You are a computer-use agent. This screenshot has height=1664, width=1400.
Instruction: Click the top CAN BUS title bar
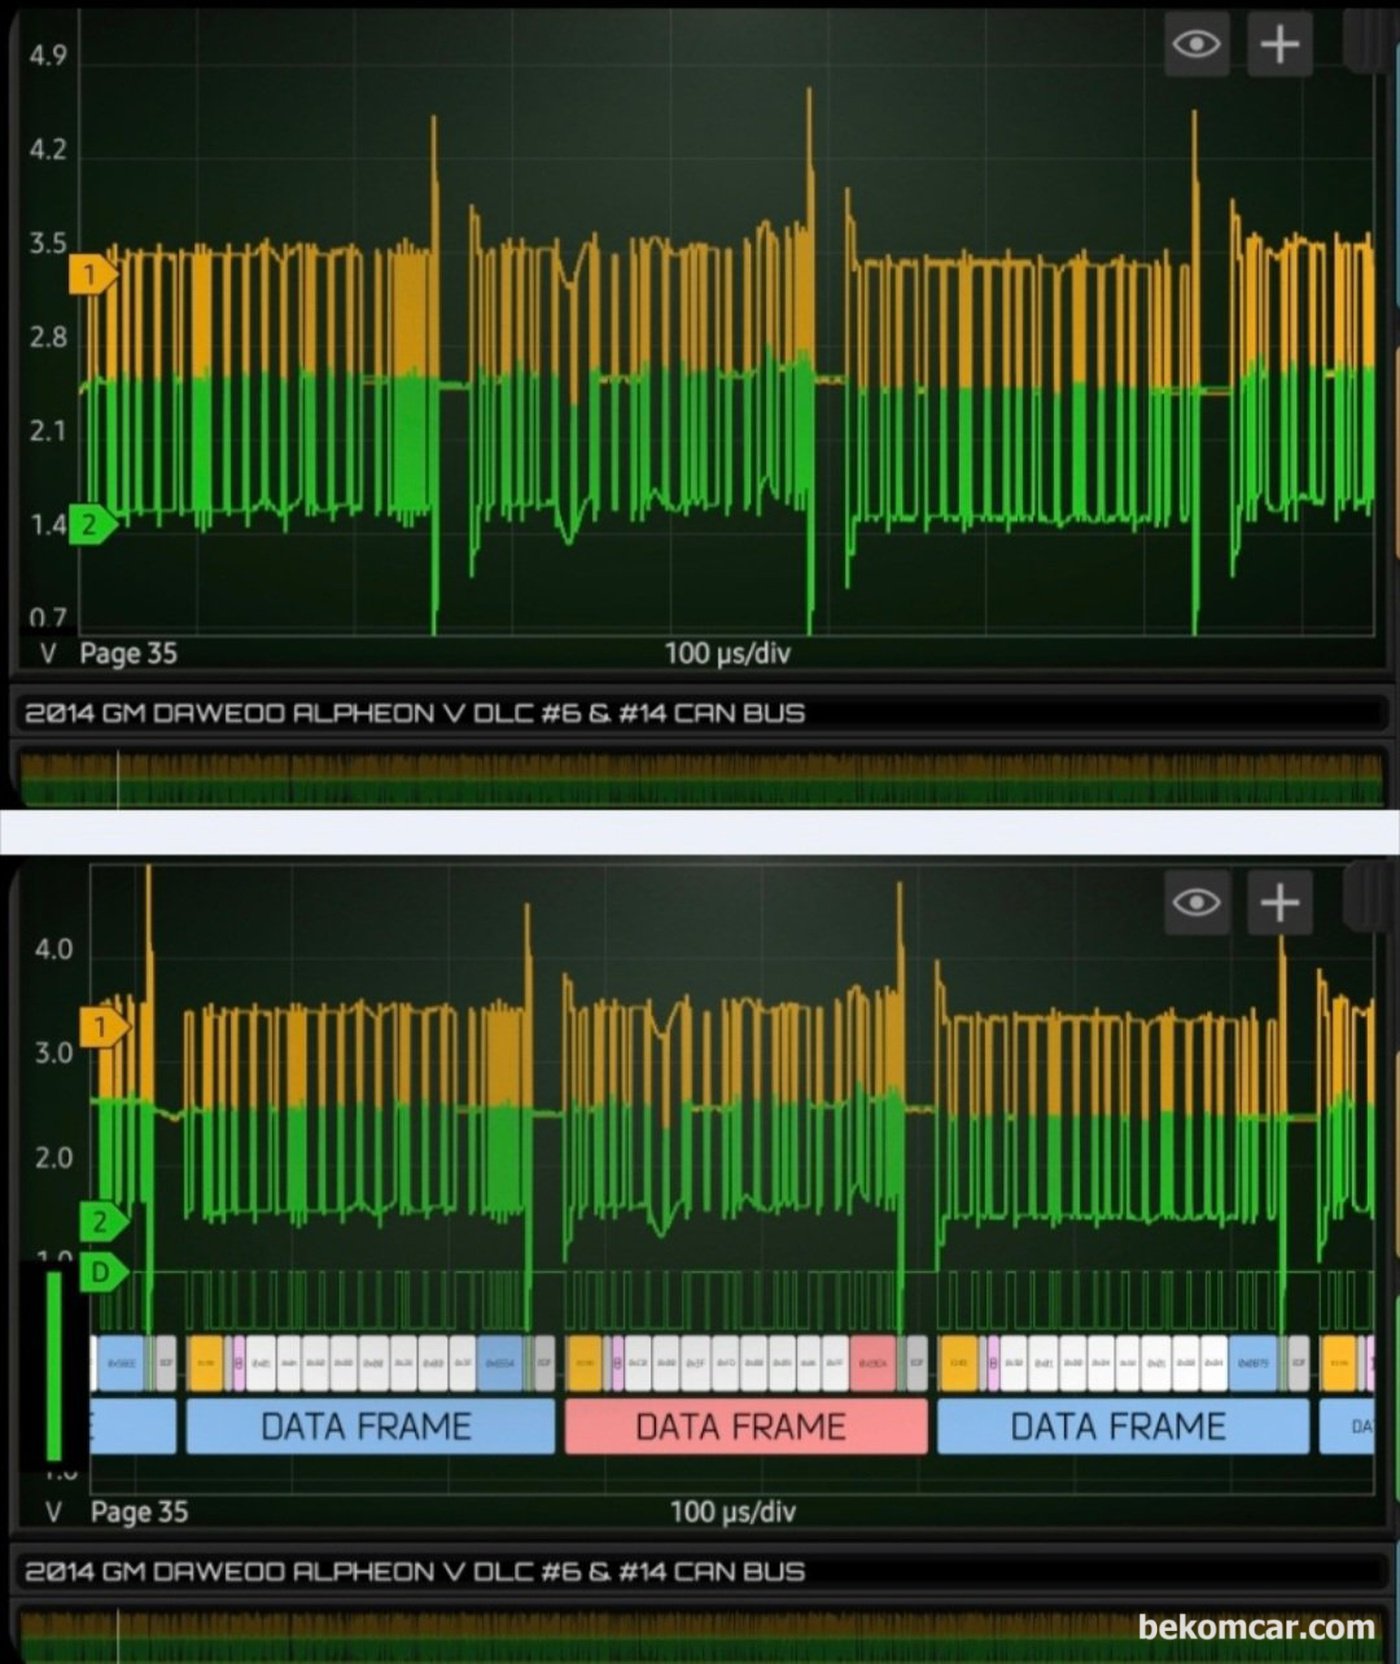(700, 713)
